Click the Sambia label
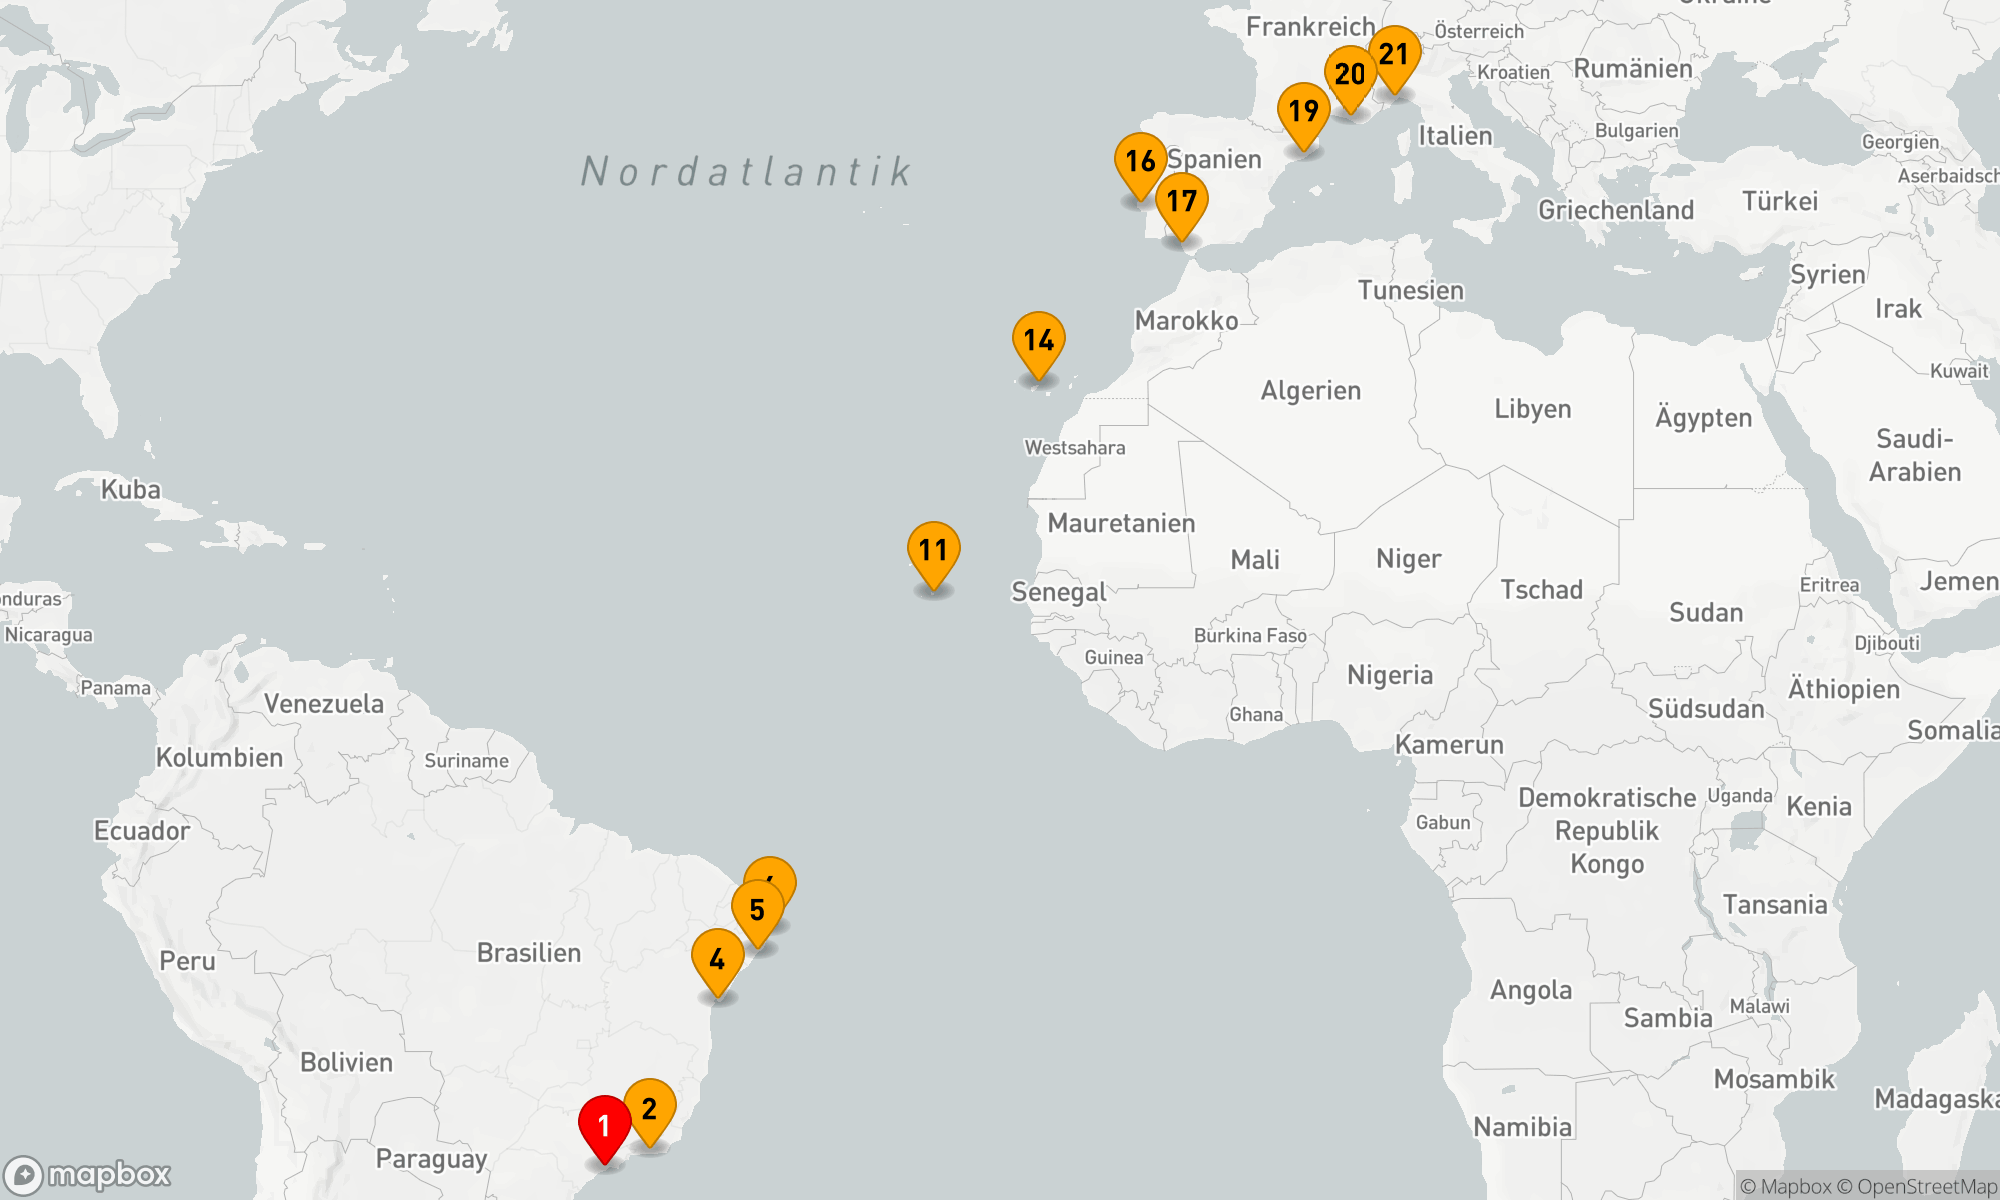Screen dimensions: 2000x1200 pos(1668,1018)
